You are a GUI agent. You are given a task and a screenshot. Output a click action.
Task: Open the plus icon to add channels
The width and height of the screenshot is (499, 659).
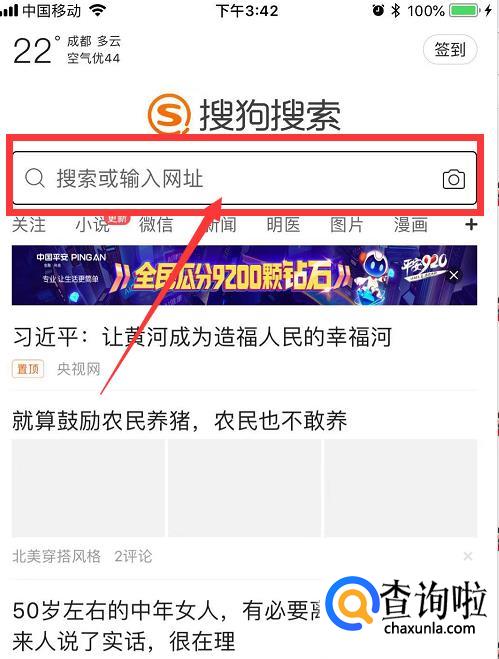(x=471, y=224)
